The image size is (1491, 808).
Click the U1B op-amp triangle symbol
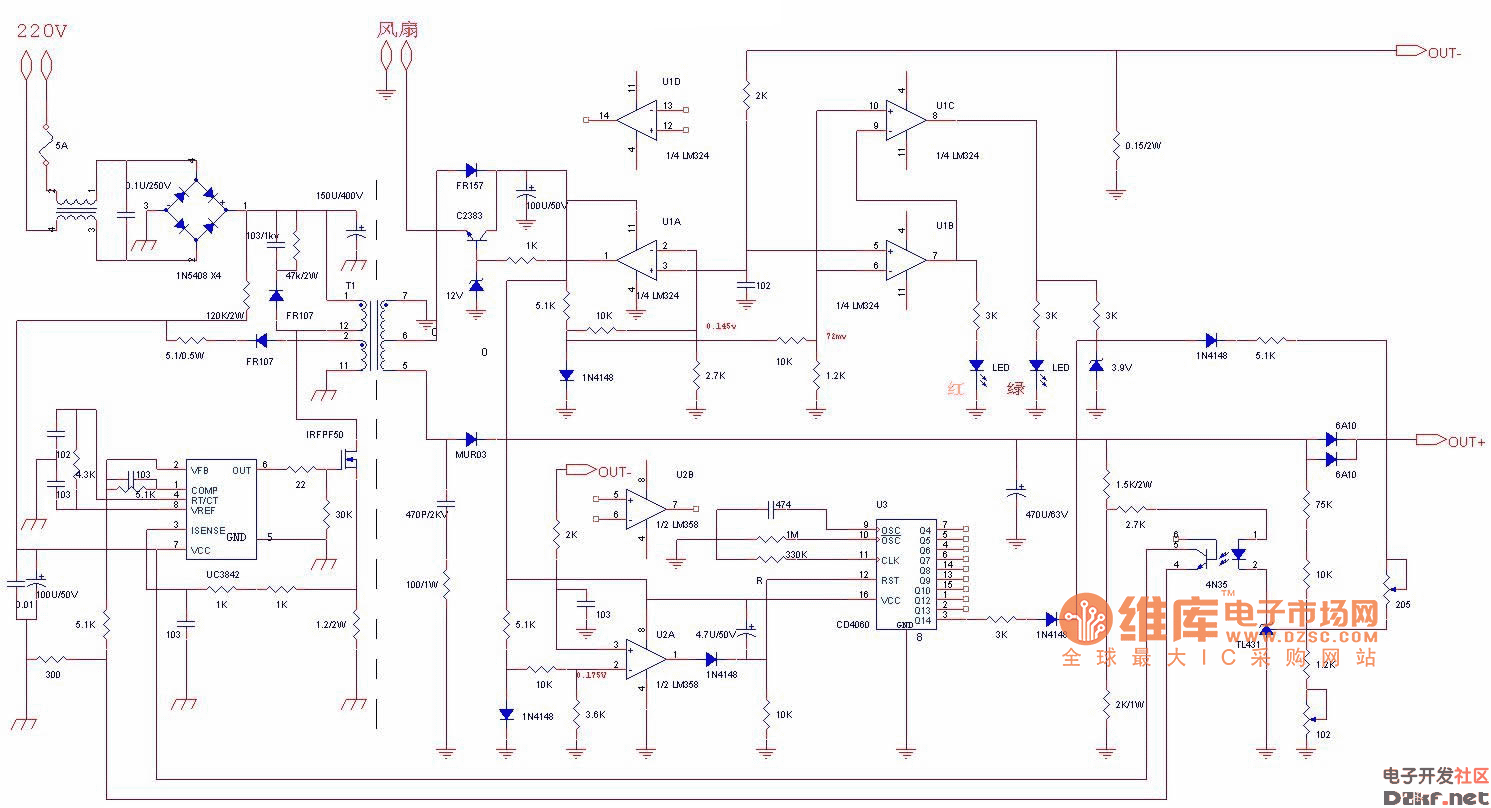906,258
